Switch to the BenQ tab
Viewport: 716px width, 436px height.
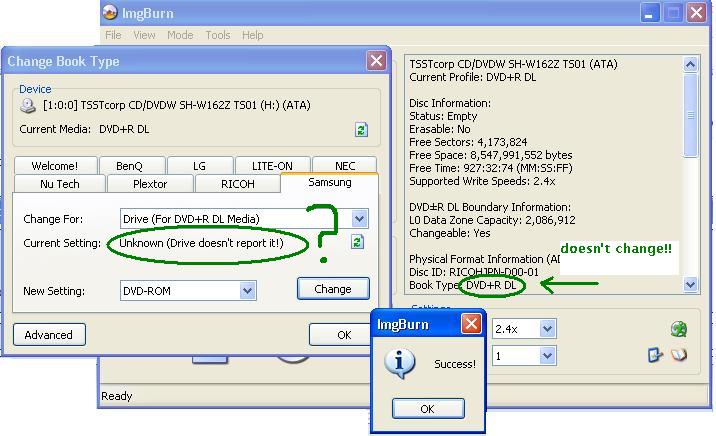point(130,166)
